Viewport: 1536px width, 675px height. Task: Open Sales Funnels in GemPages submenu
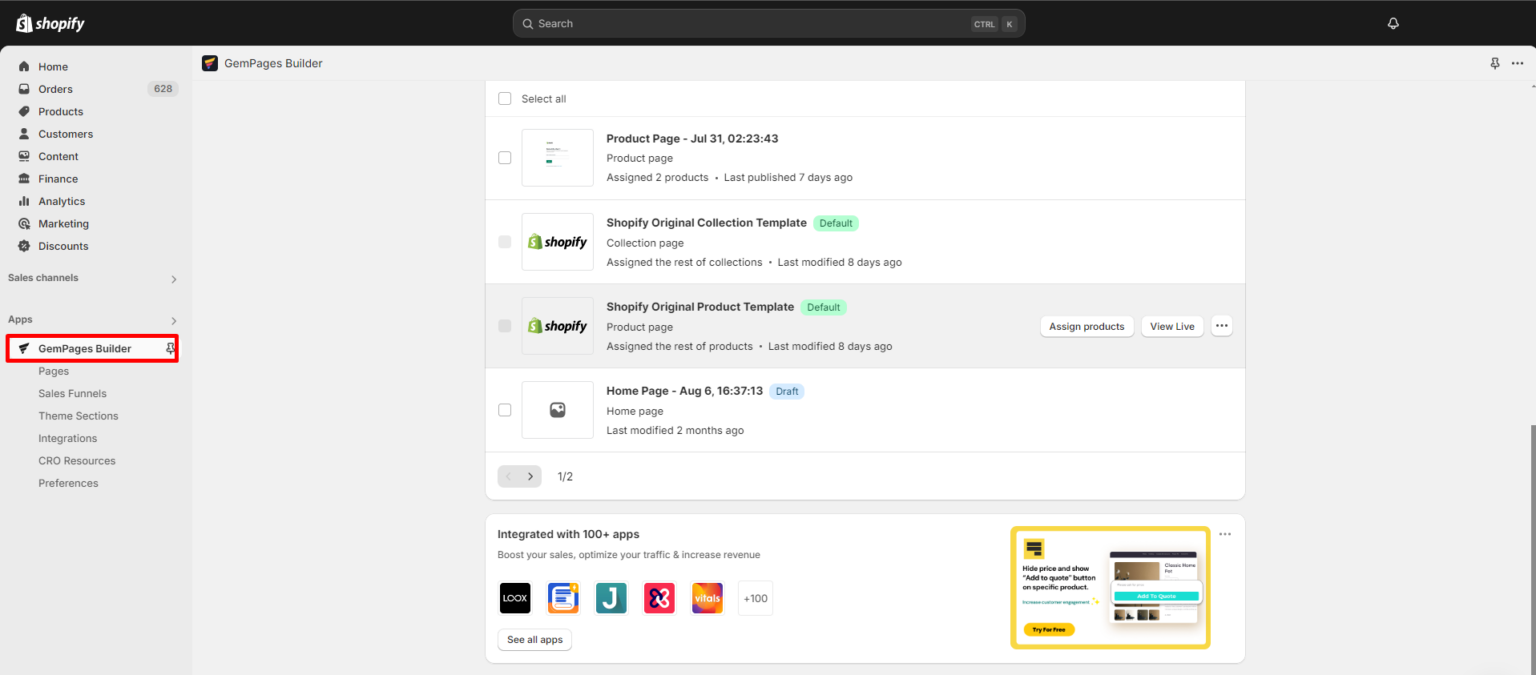coord(72,394)
